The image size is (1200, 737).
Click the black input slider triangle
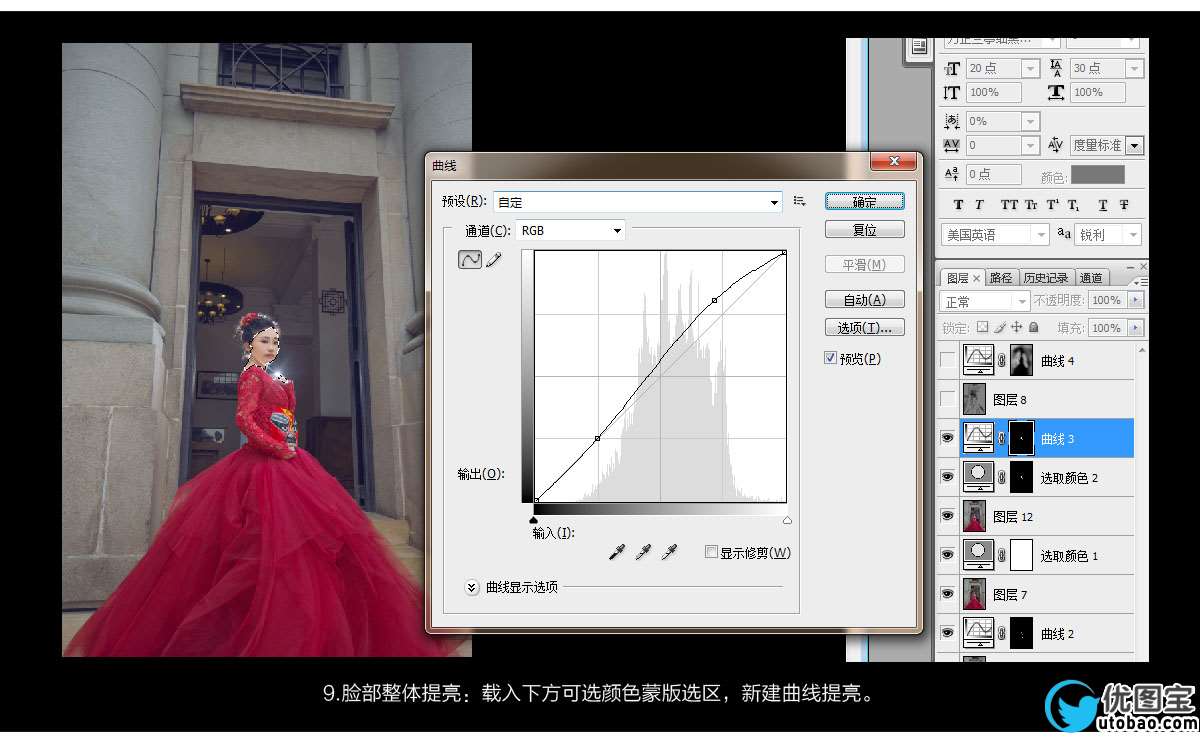coord(533,520)
